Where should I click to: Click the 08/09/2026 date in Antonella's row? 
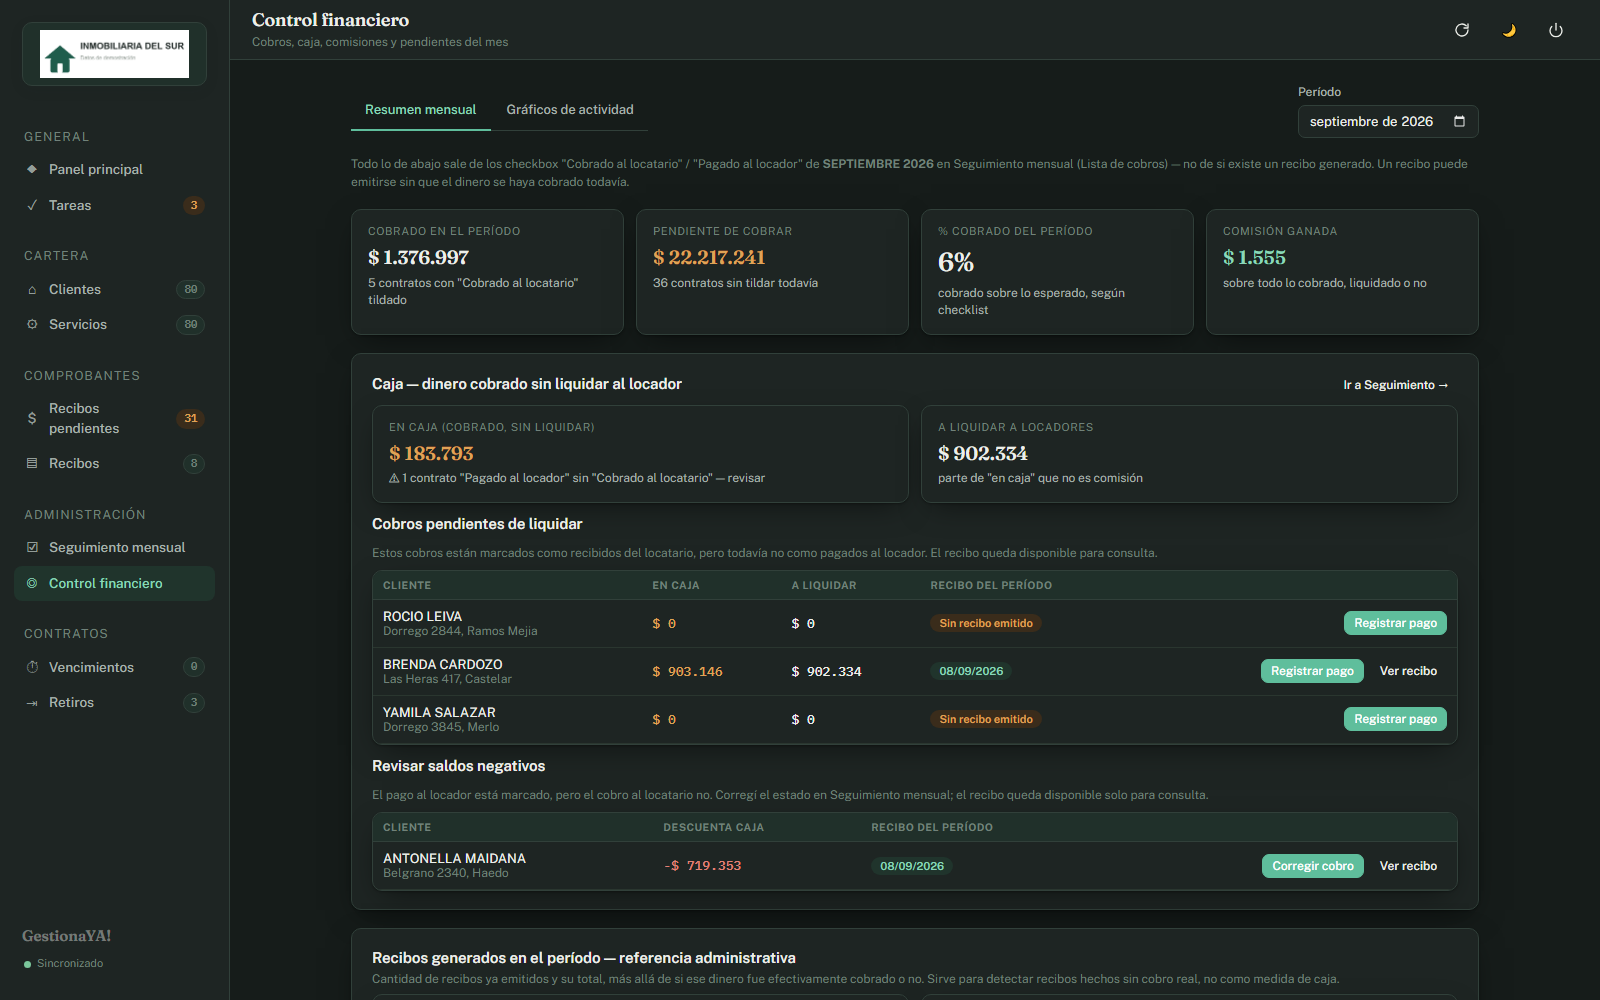pos(912,866)
